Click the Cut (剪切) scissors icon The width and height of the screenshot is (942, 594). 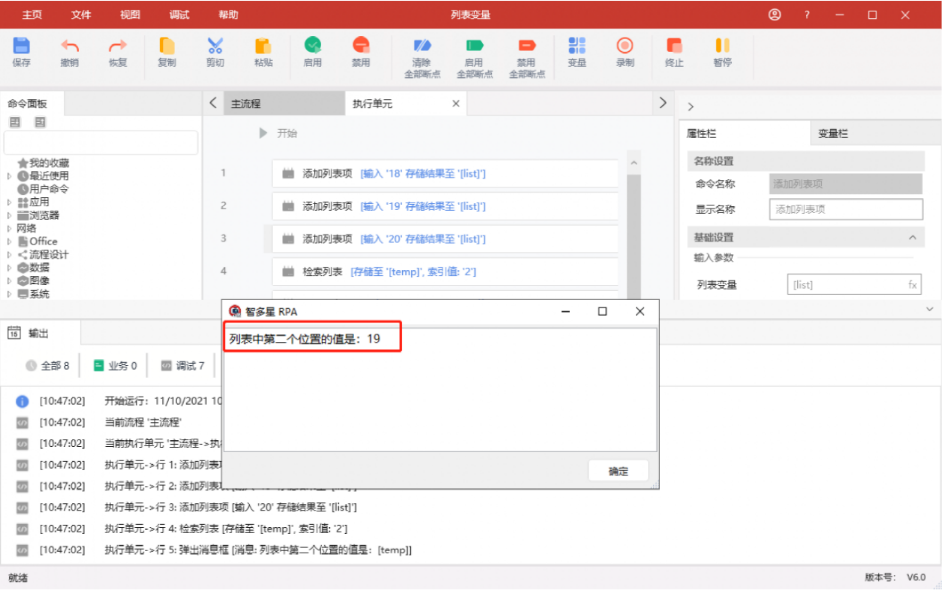tap(215, 47)
